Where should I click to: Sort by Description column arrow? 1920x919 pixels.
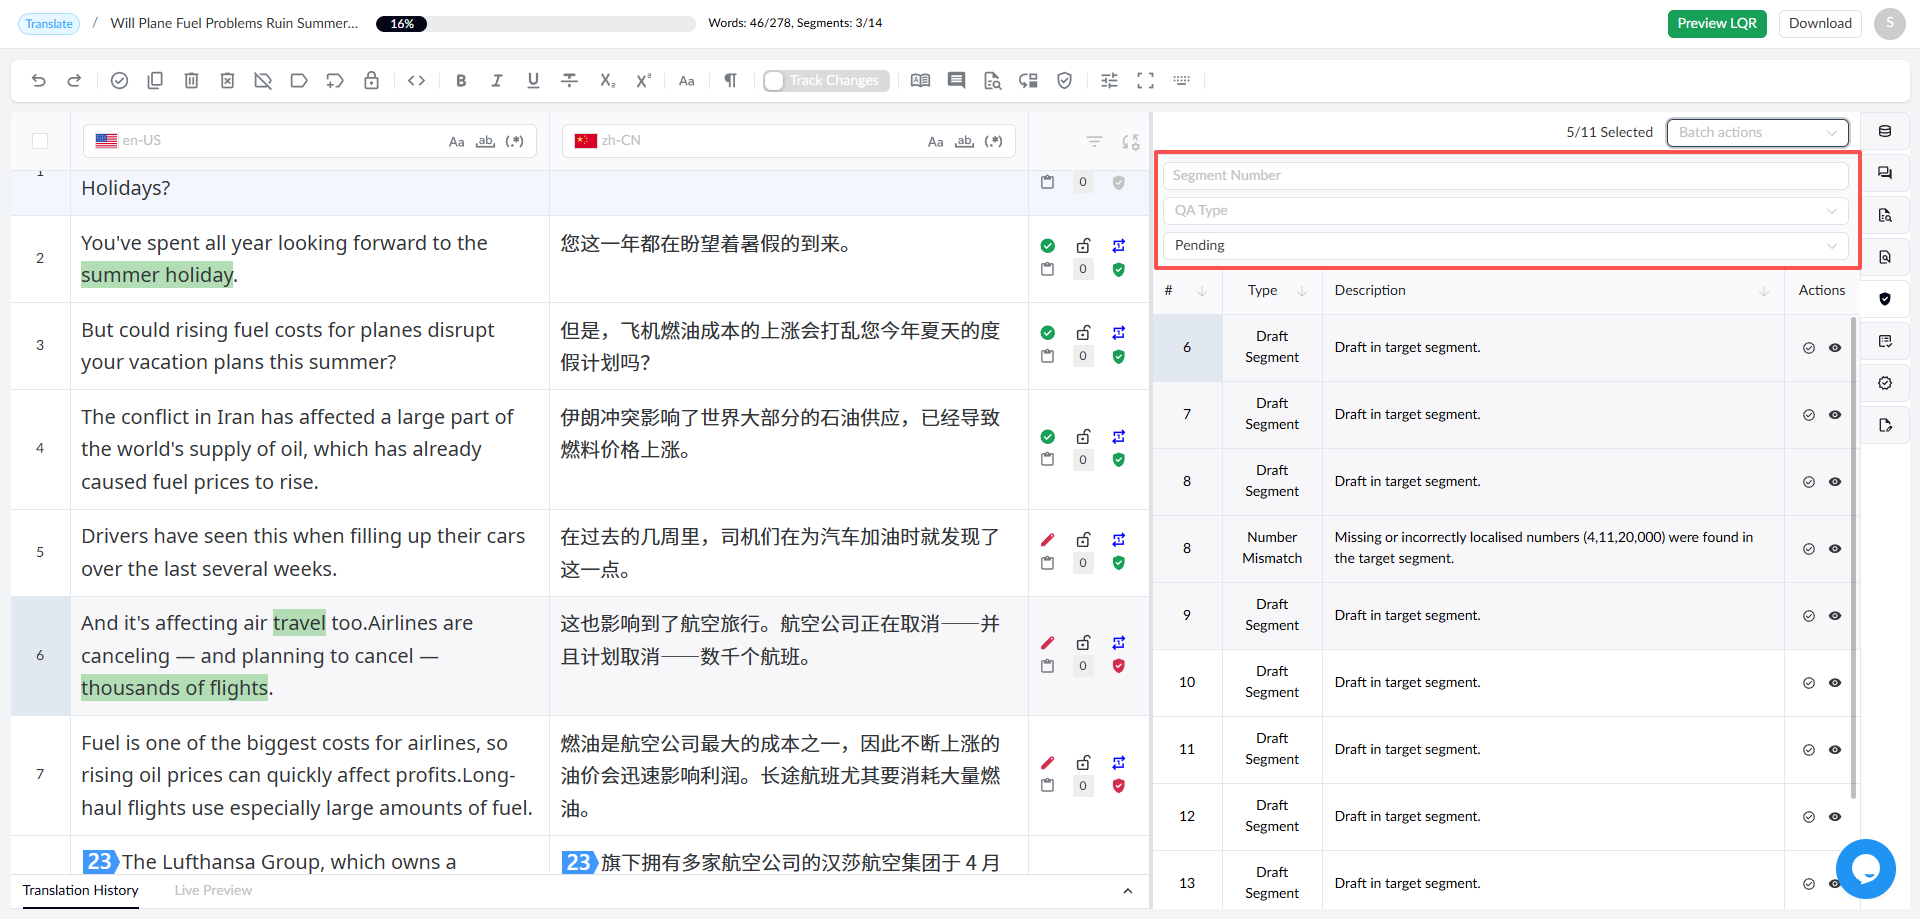(1764, 291)
